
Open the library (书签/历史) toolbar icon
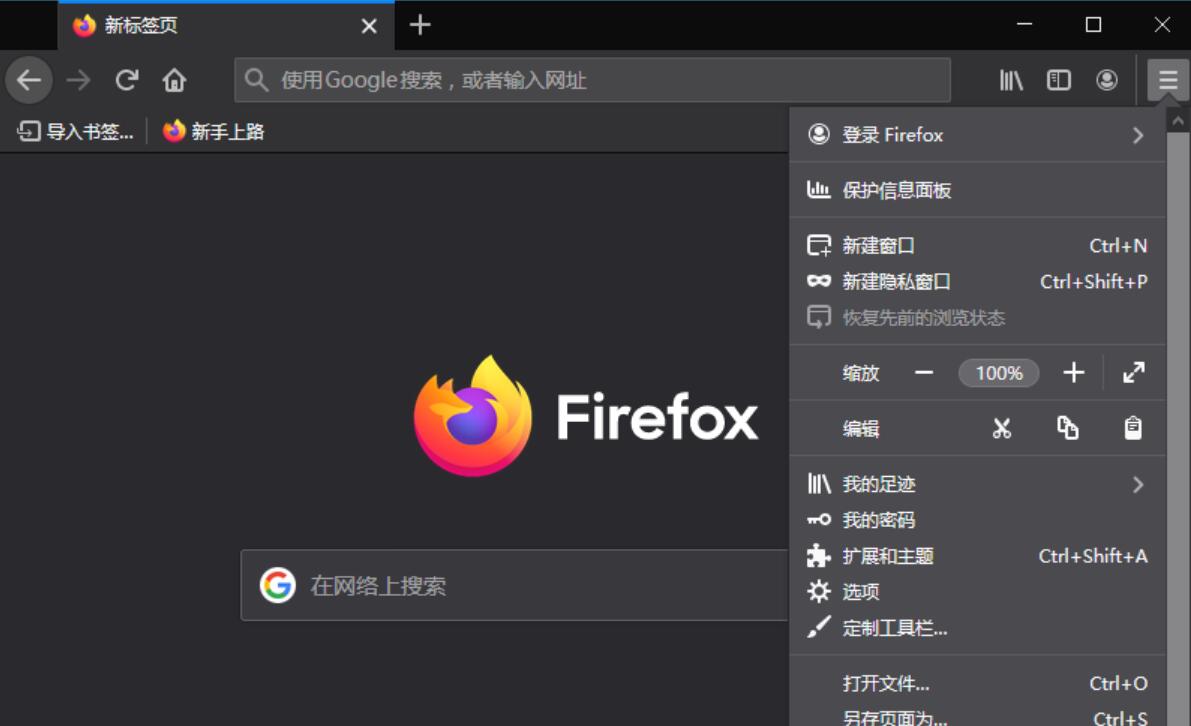click(x=1010, y=80)
